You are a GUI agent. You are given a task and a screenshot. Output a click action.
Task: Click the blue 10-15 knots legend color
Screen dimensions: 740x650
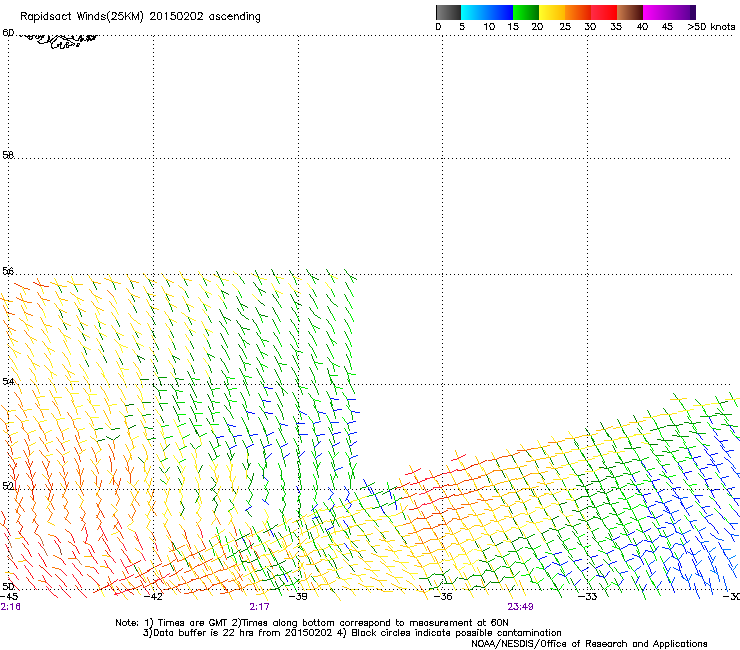coord(500,12)
